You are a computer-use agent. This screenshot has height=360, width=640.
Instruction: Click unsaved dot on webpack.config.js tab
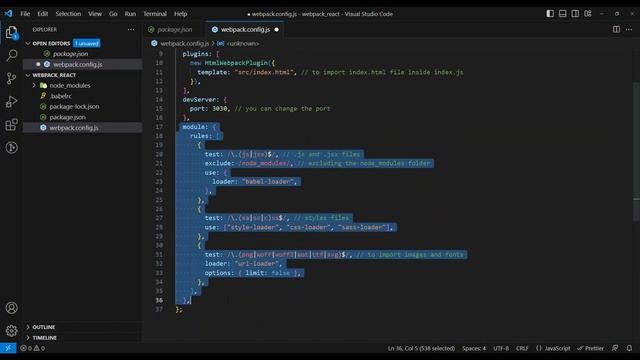(277, 29)
